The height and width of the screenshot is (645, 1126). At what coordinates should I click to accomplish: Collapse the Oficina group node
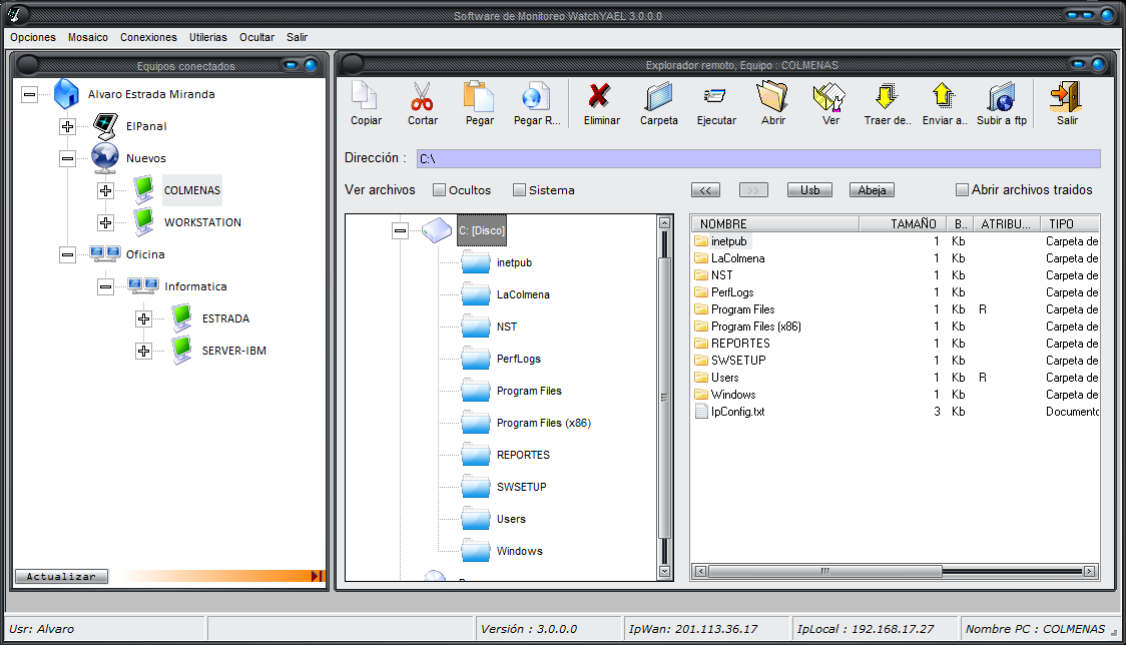67,254
